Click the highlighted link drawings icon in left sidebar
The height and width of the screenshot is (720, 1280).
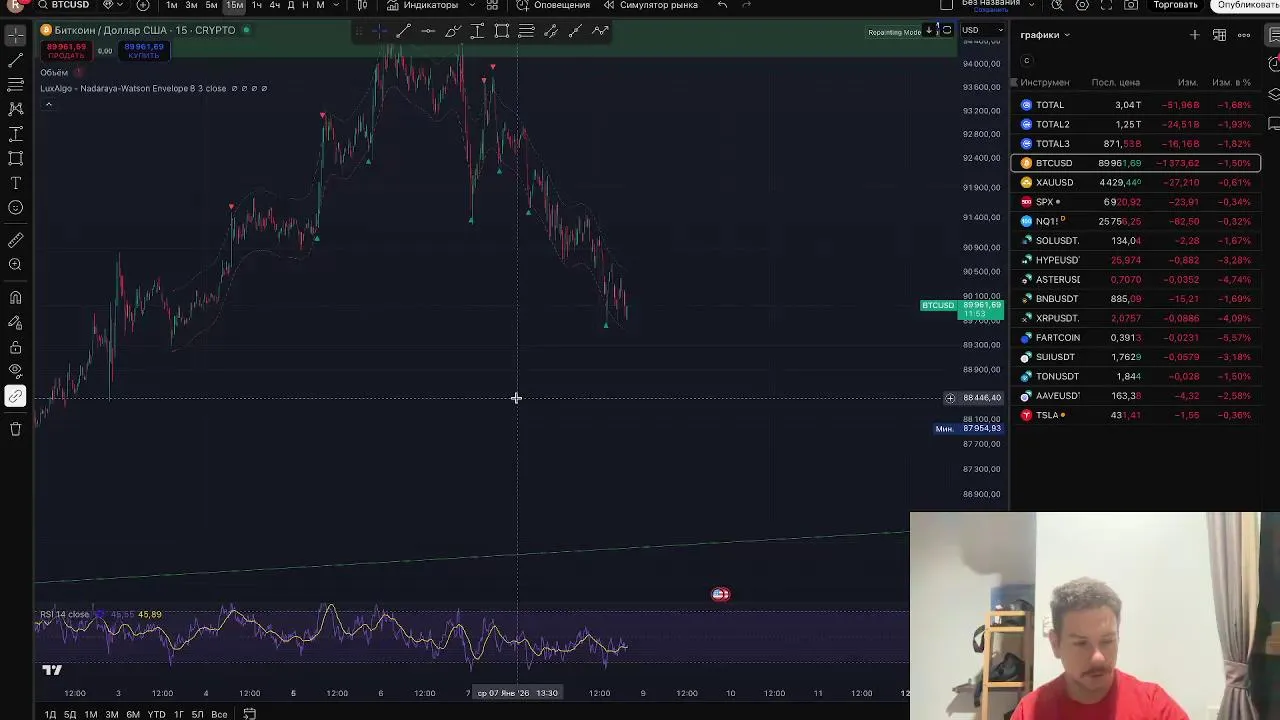coord(15,397)
